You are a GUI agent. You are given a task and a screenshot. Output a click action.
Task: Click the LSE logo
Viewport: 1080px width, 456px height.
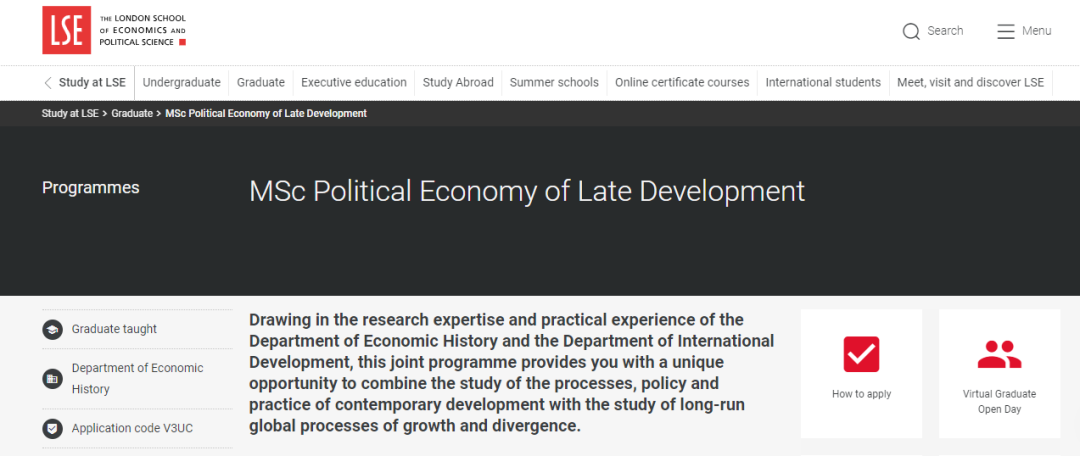click(66, 30)
